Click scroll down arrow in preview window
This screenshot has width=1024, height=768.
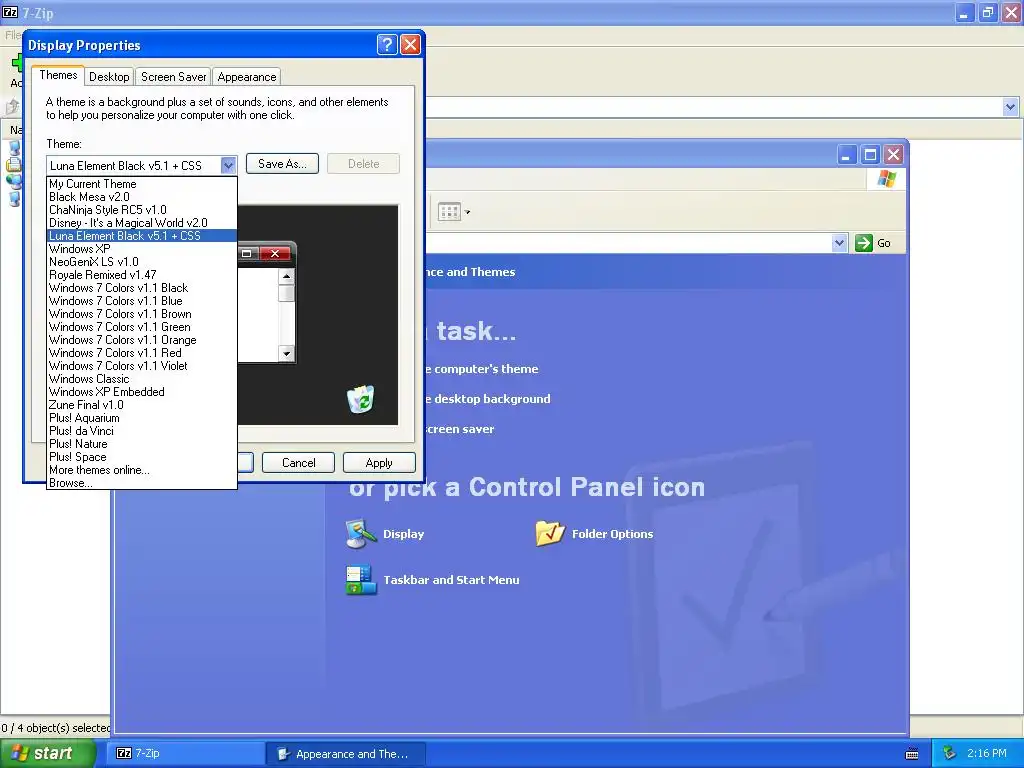(286, 353)
